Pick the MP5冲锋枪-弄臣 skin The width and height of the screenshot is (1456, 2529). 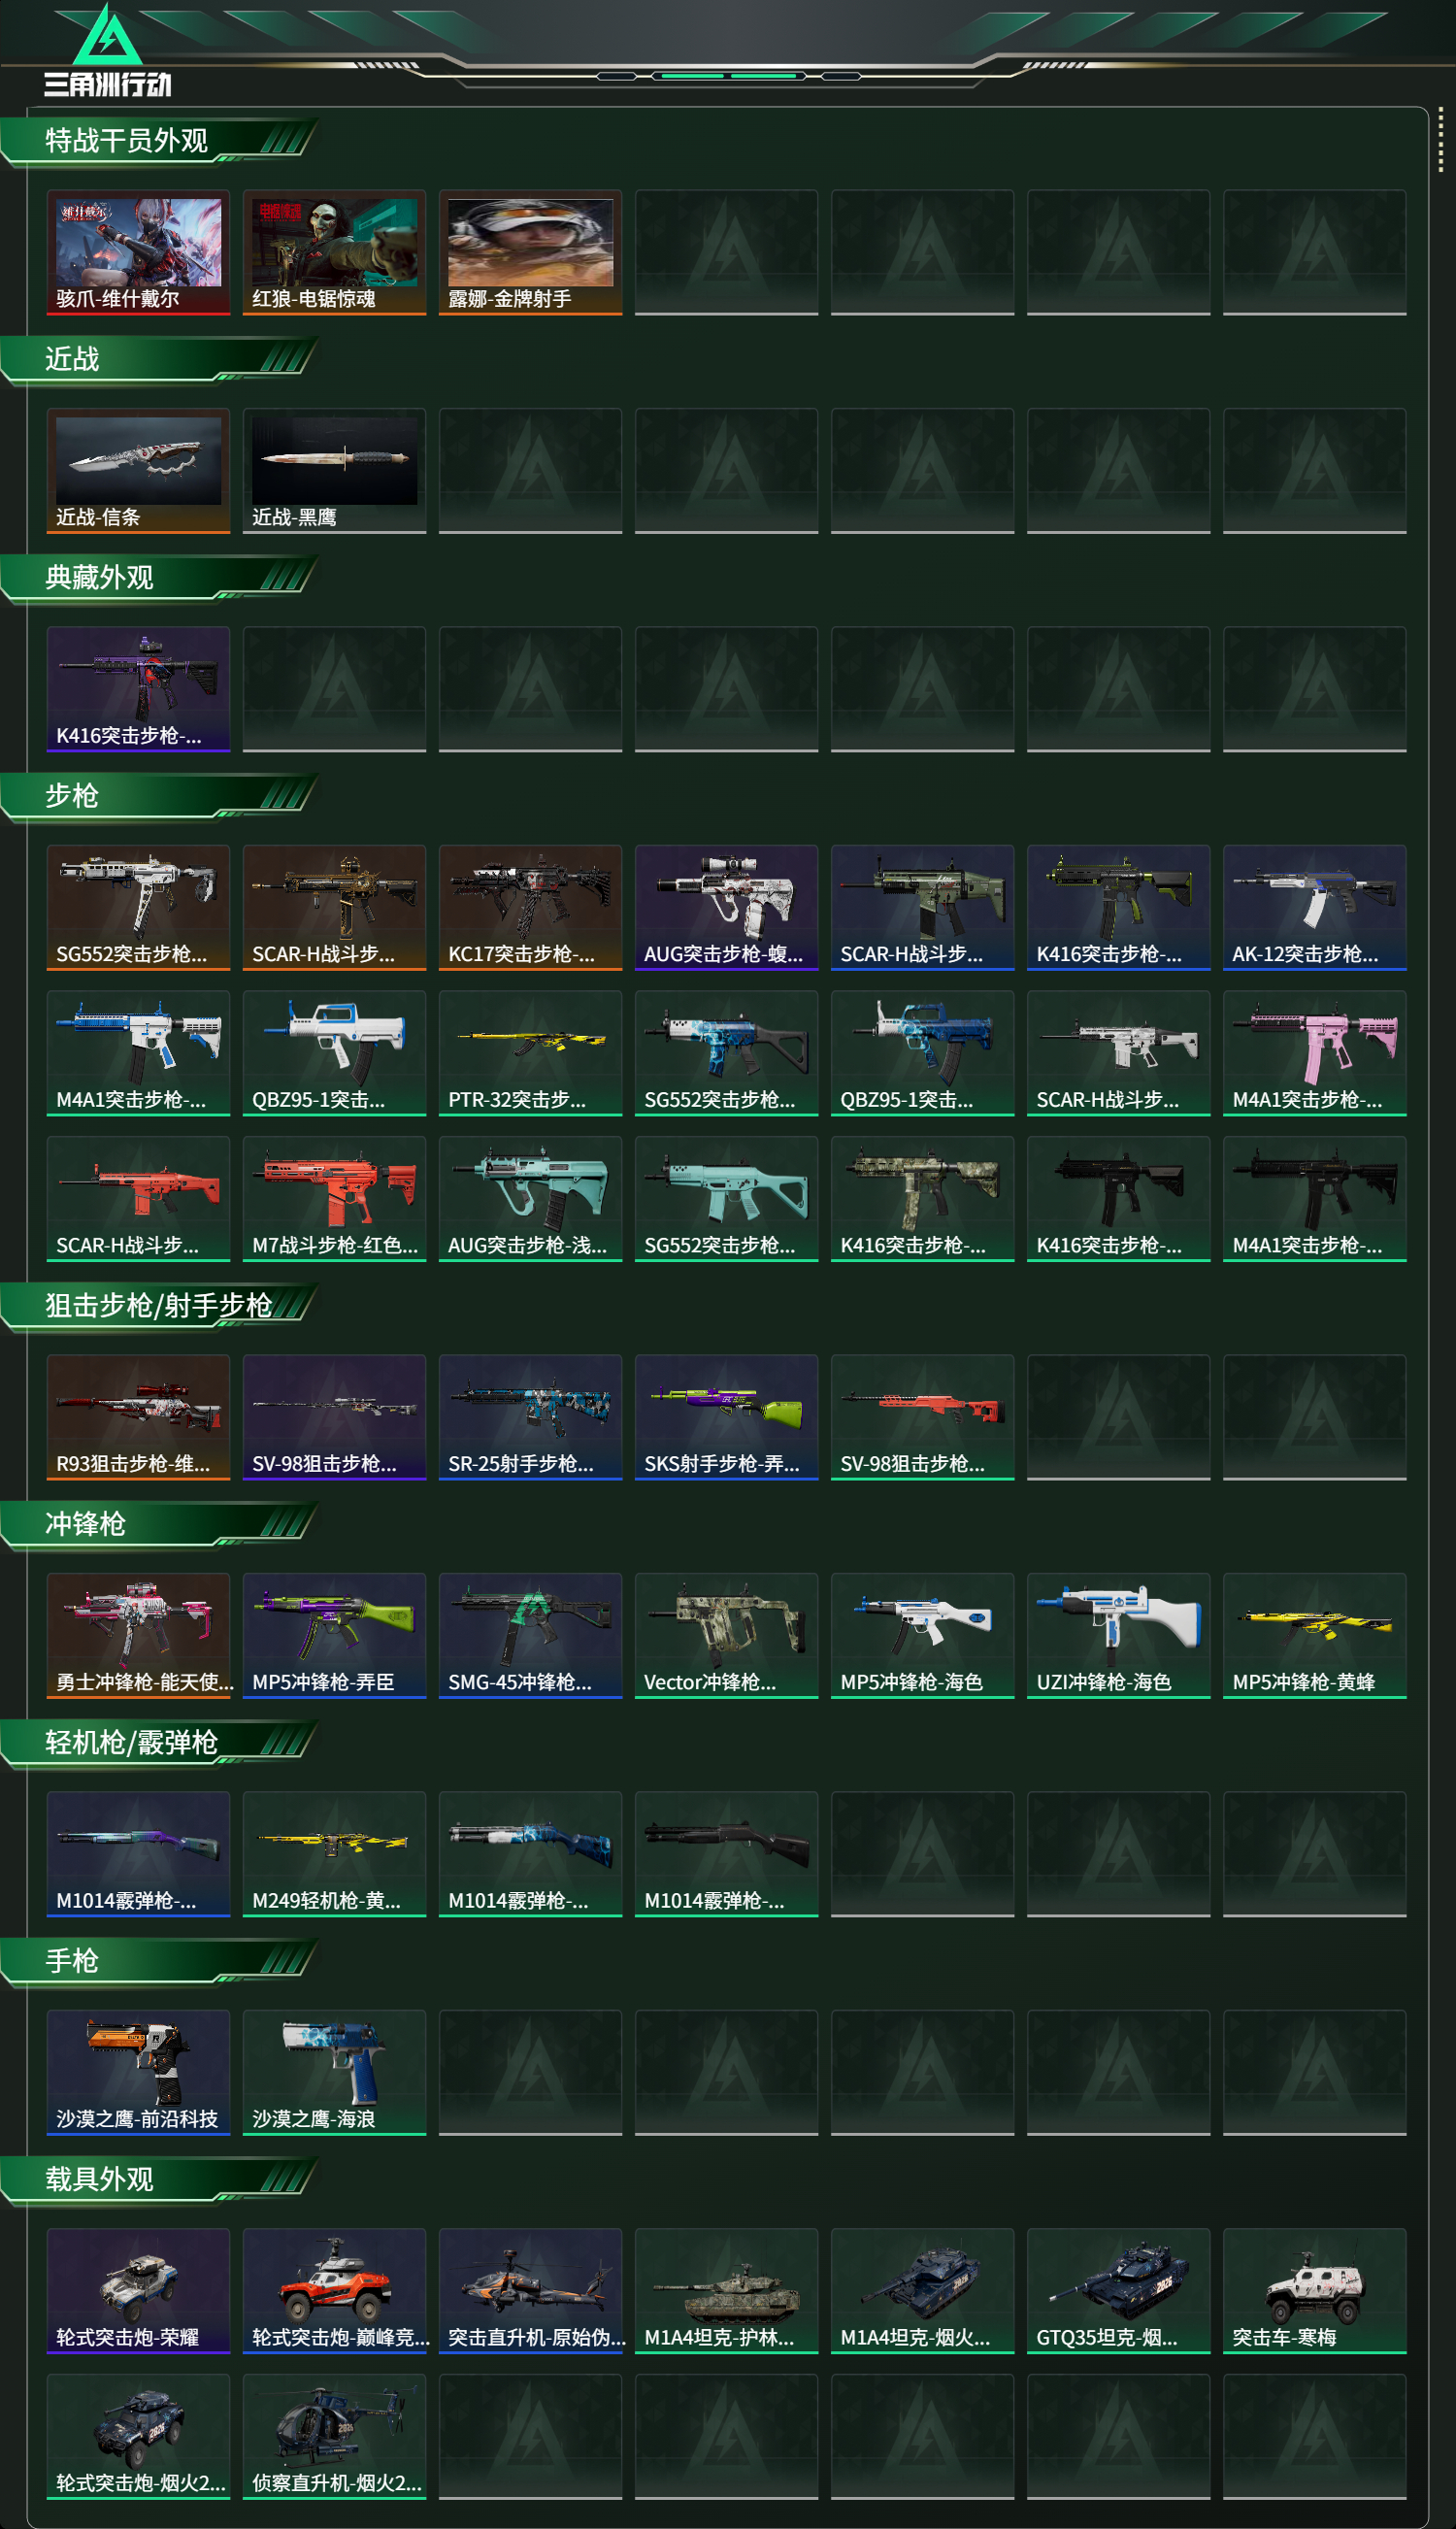[334, 1636]
